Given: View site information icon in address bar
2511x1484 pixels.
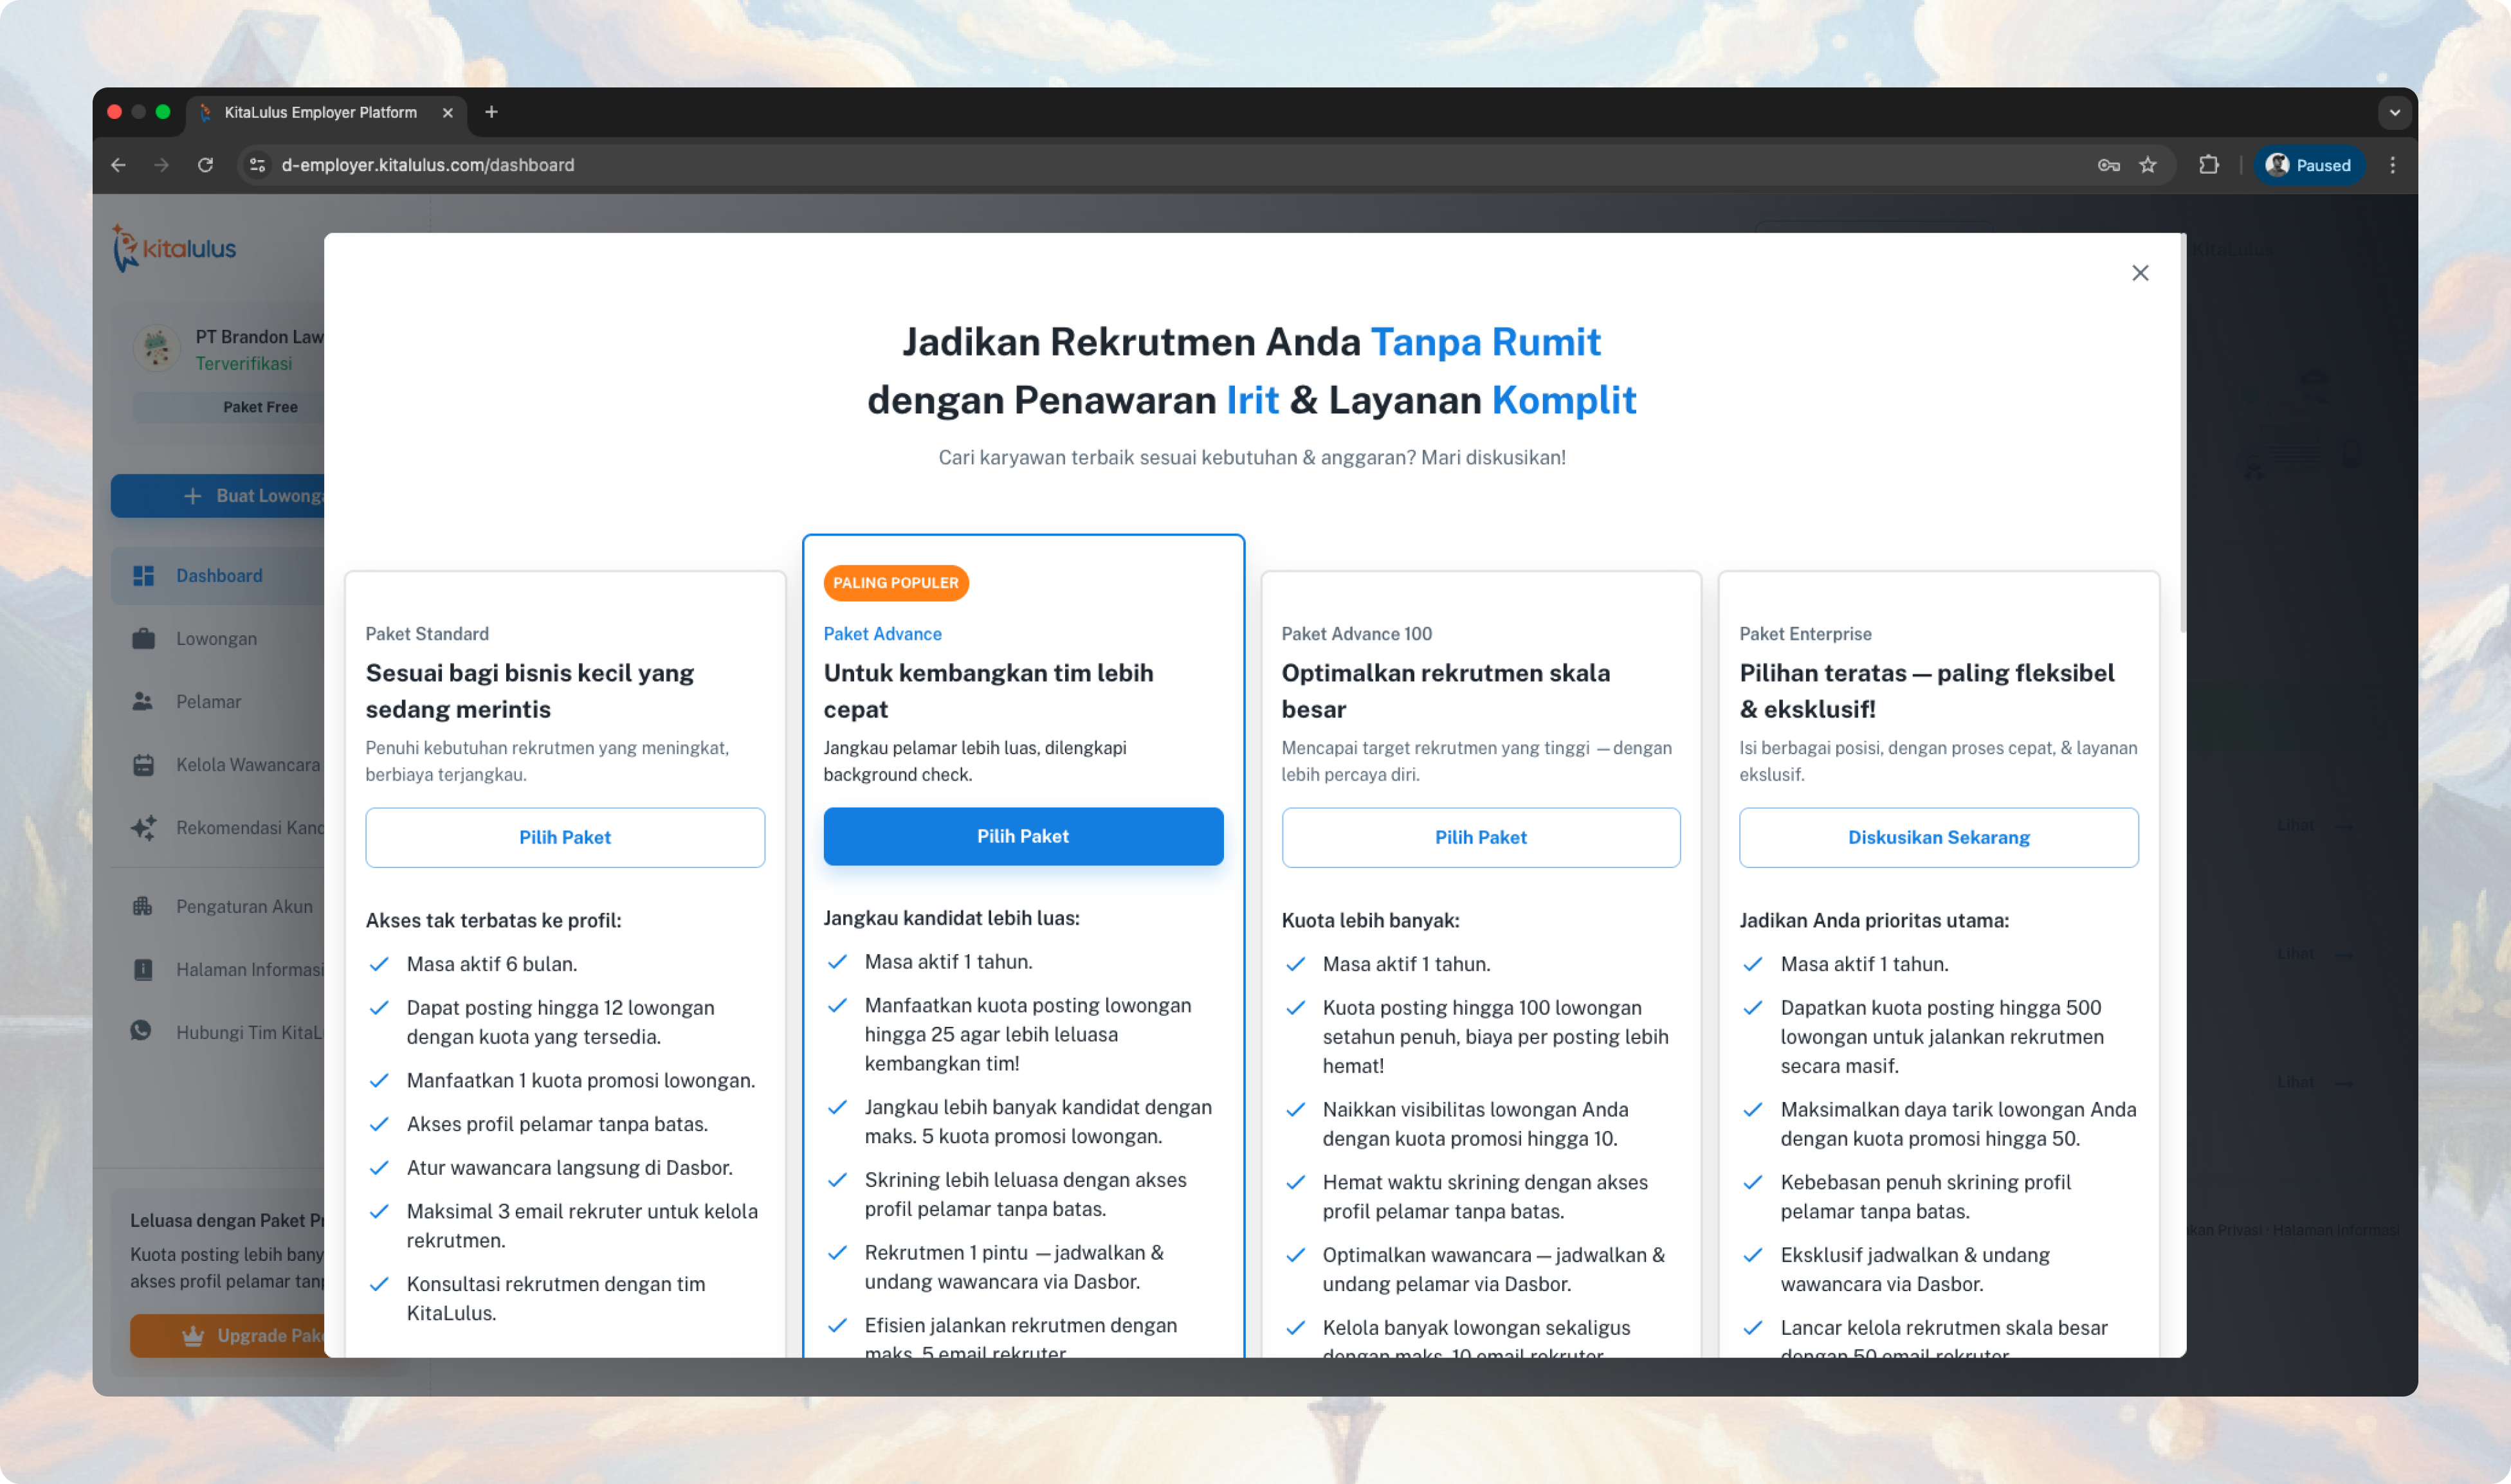Looking at the screenshot, I should click(x=258, y=165).
